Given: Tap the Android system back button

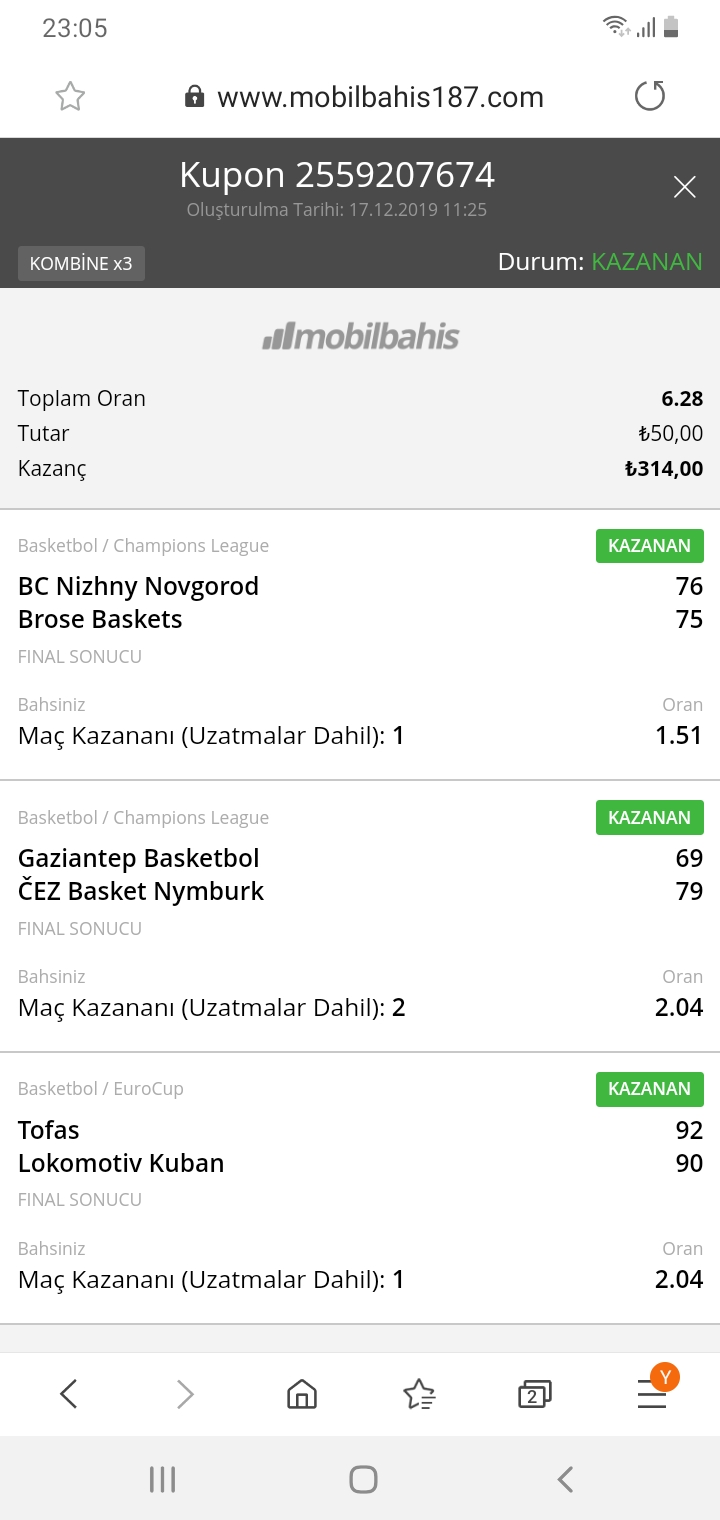Looking at the screenshot, I should [x=565, y=1479].
